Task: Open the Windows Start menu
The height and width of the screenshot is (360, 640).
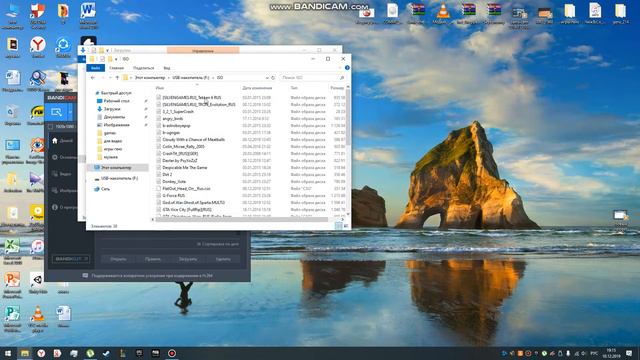Action: pyautogui.click(x=8, y=353)
